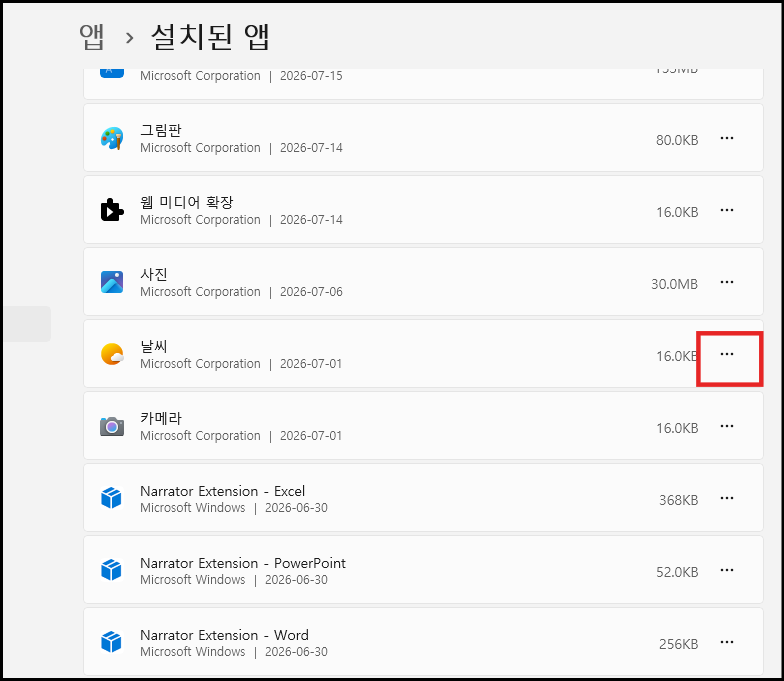The height and width of the screenshot is (681, 784).
Task: Open more options for 그림판
Action: [726, 138]
